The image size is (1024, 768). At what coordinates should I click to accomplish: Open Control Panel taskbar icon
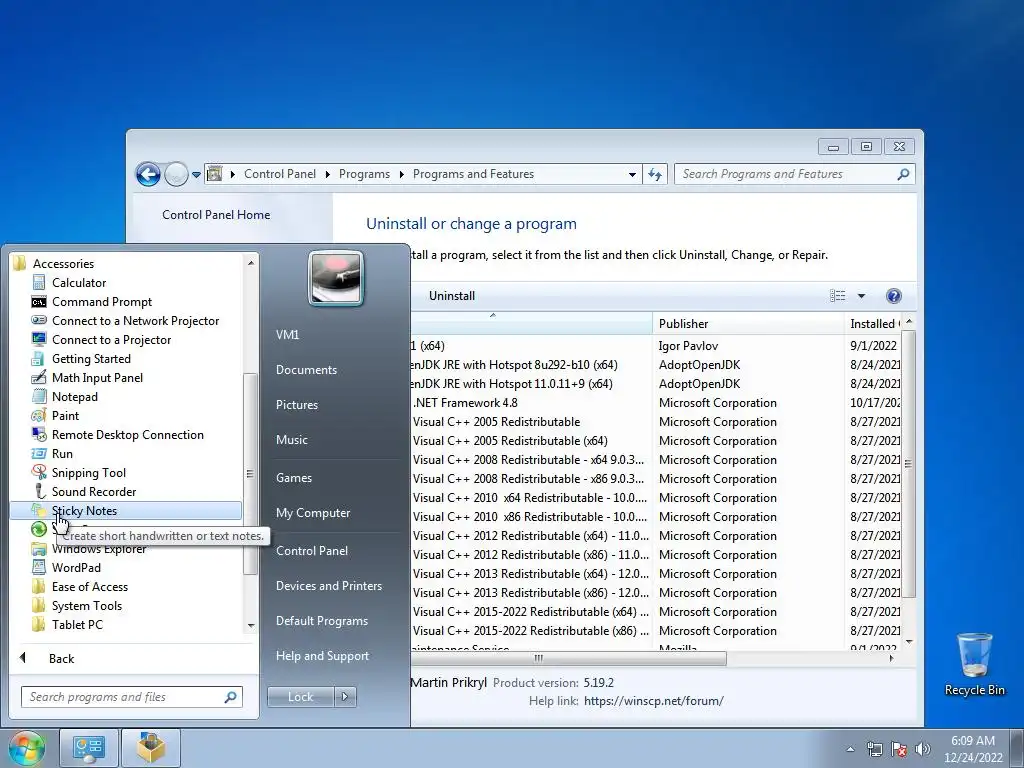(89, 748)
